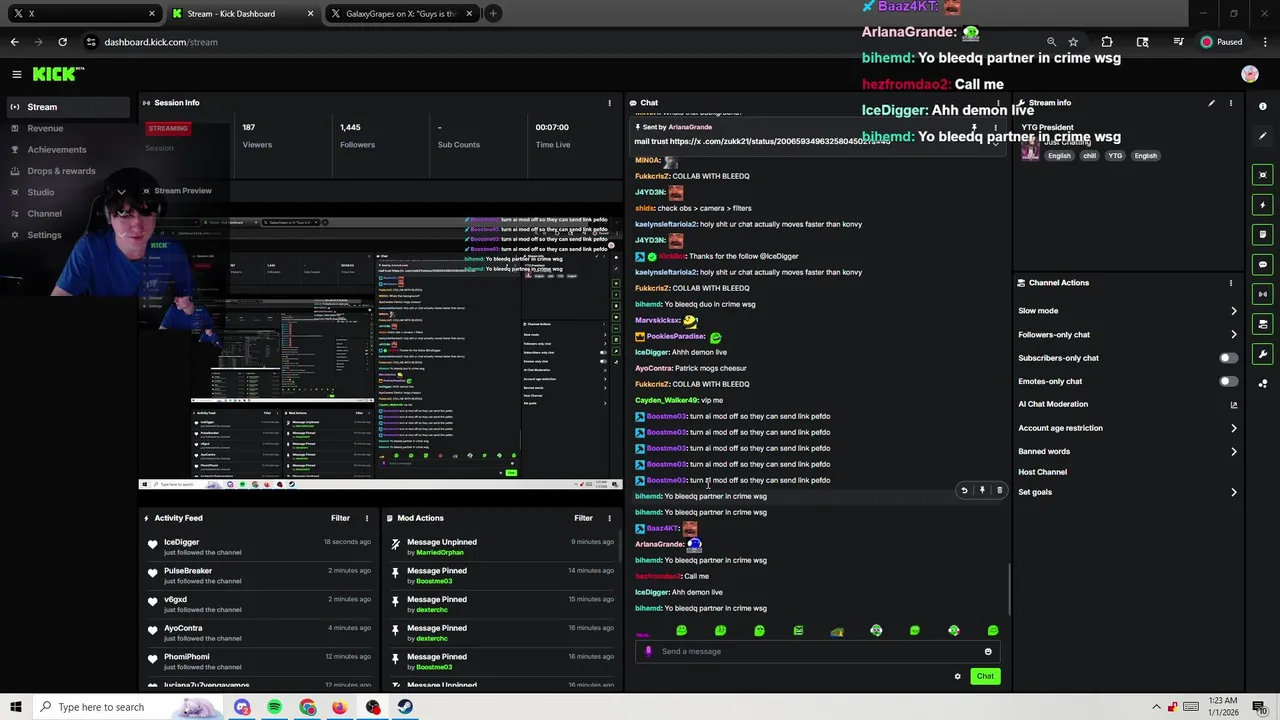Click the edit pencil in right rail
The height and width of the screenshot is (720, 1280).
pyautogui.click(x=1263, y=136)
